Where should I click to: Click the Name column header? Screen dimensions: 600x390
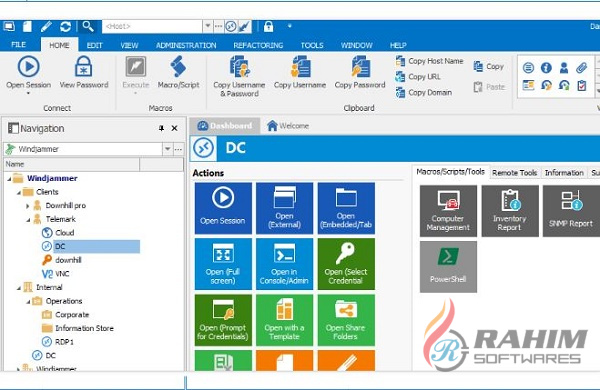tap(72, 164)
